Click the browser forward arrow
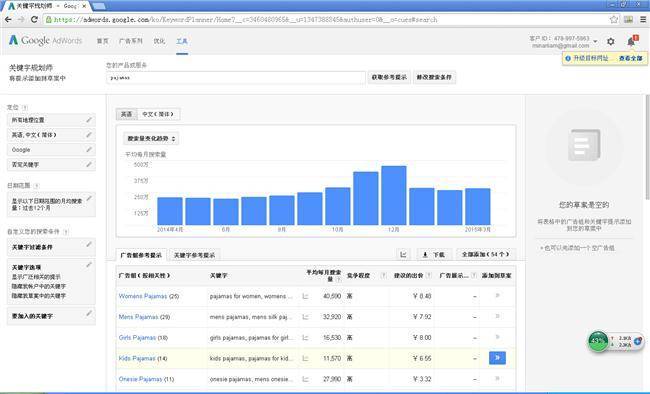 (21, 19)
